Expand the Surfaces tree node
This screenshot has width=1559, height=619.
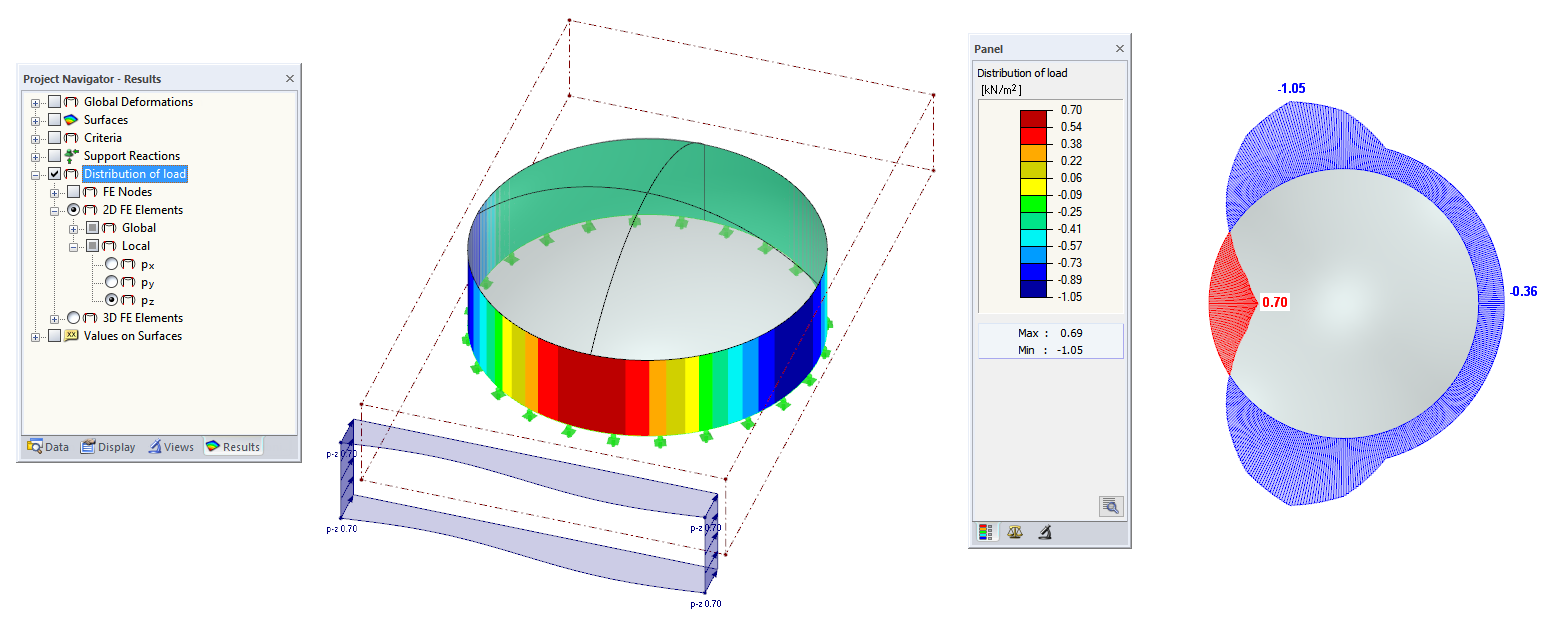click(35, 119)
